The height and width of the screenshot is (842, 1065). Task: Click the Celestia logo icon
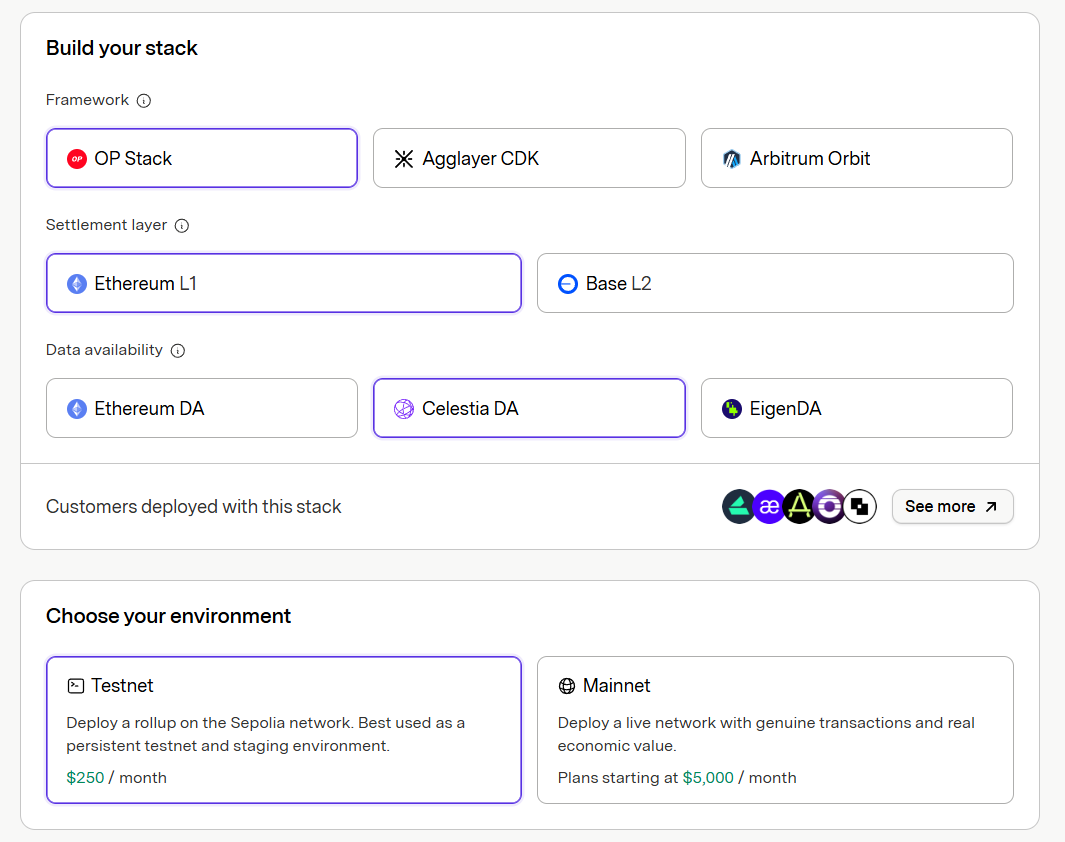click(x=404, y=408)
